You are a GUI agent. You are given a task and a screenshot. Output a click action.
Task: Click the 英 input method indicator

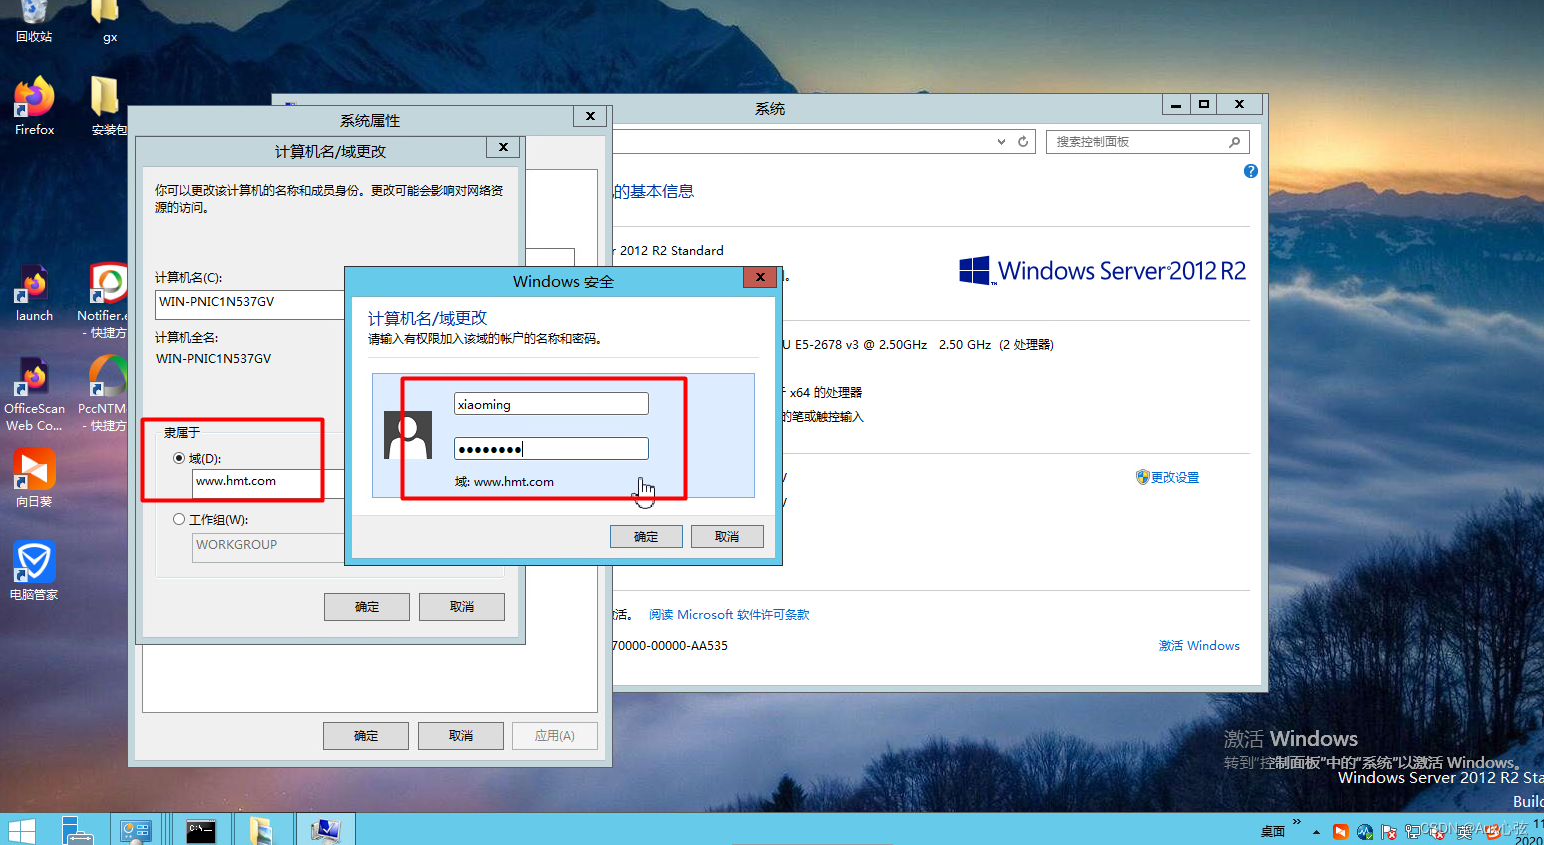coord(1465,832)
